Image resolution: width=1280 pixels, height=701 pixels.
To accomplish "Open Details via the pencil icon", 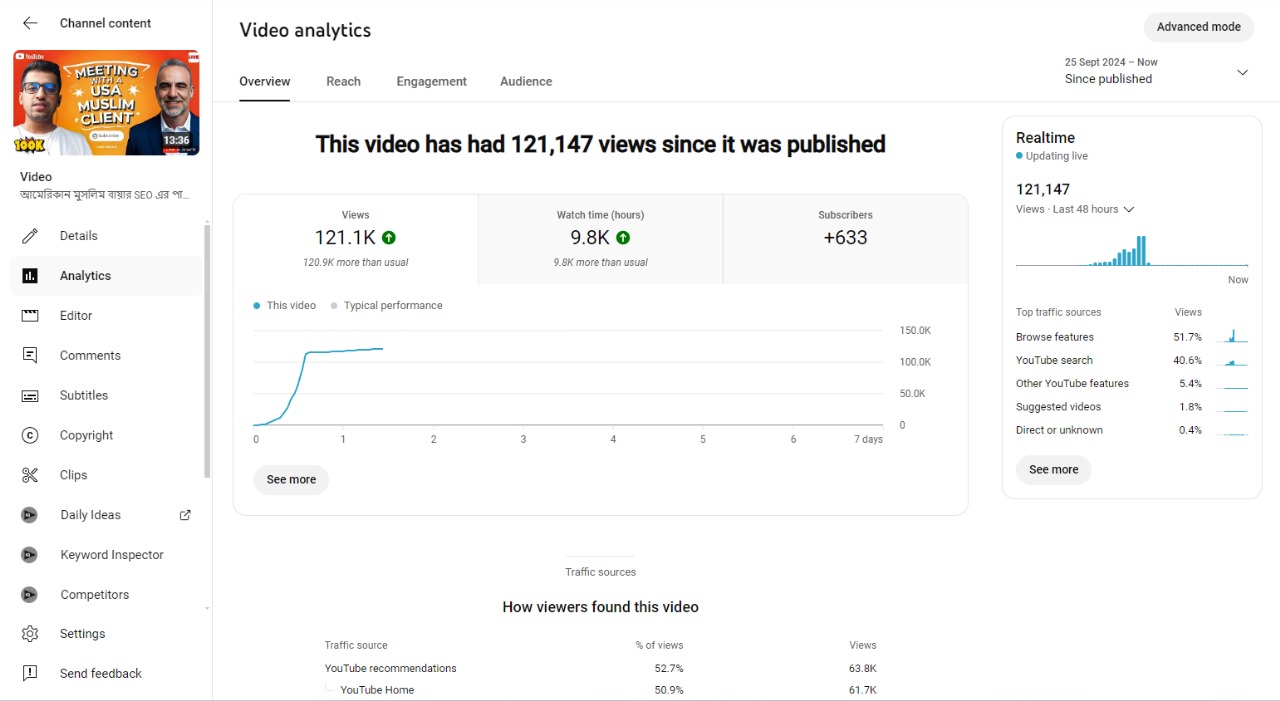I will tap(30, 236).
